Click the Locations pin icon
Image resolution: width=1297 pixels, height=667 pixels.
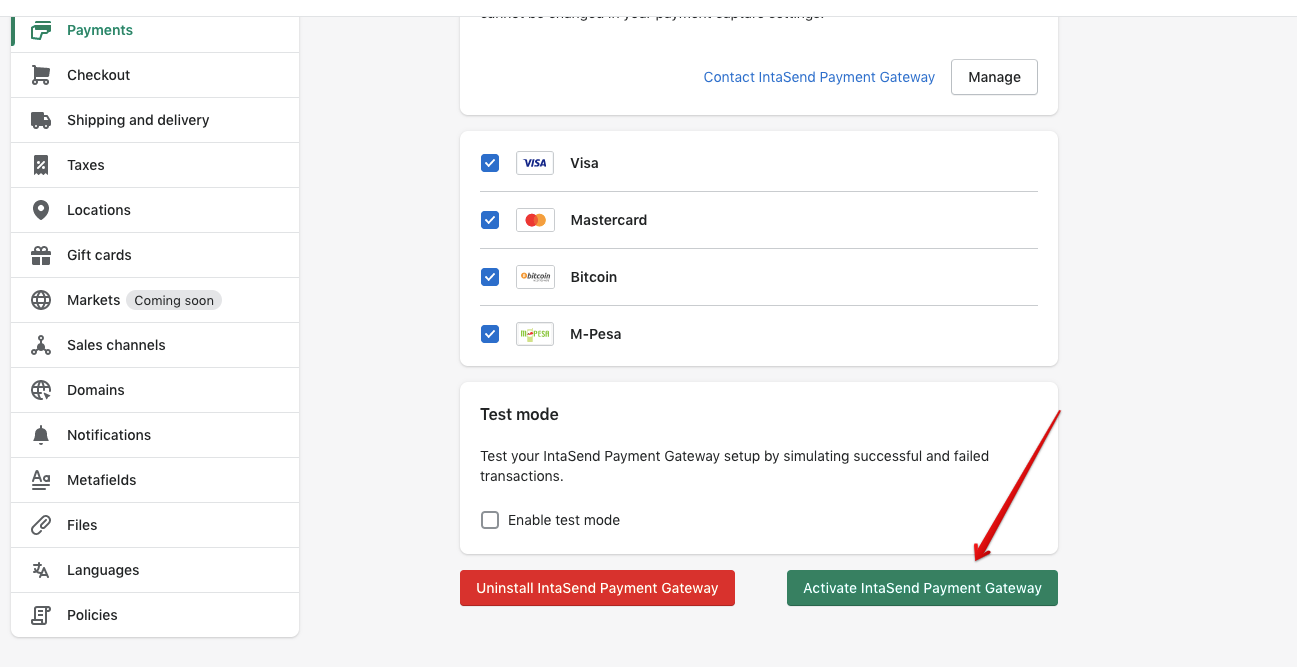click(41, 210)
